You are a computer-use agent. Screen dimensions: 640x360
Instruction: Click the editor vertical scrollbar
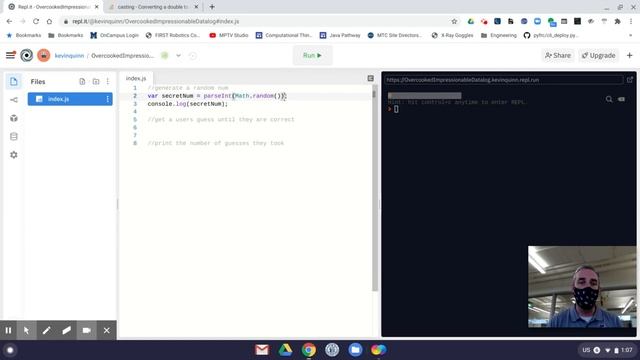click(x=375, y=188)
